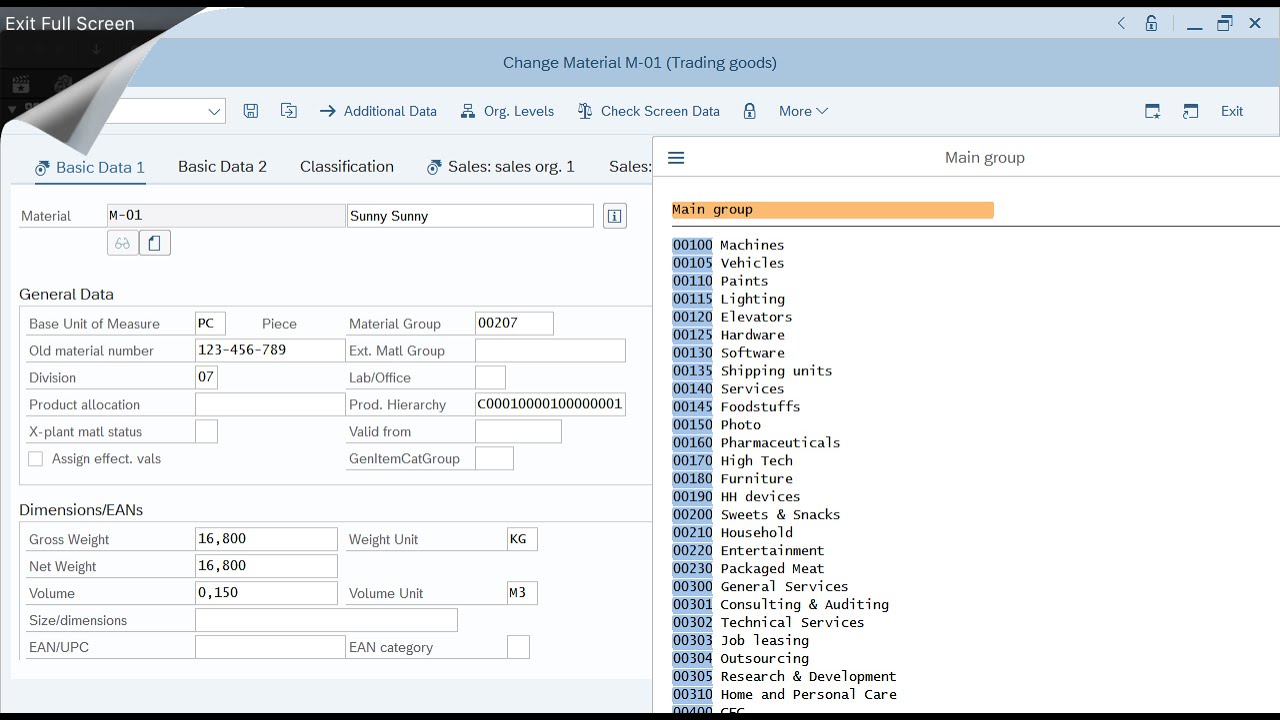Select main group 00305 Research & Development
The width and height of the screenshot is (1280, 720).
point(784,677)
